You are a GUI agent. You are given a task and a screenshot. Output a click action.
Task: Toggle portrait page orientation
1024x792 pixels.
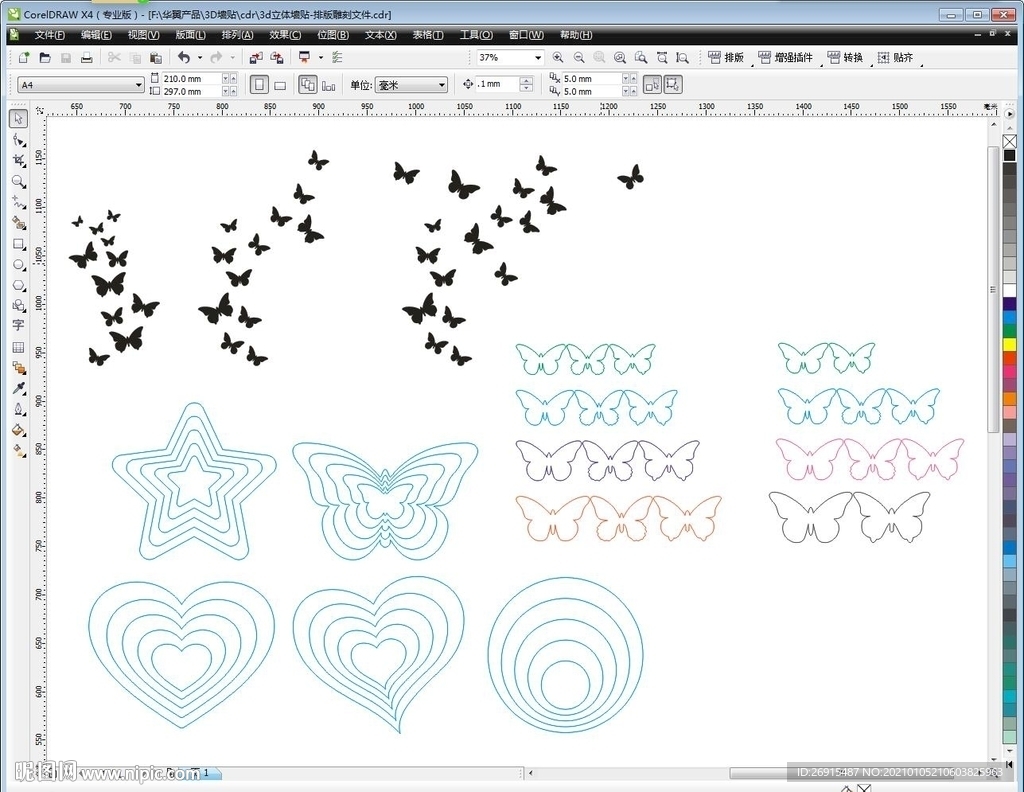click(x=259, y=85)
